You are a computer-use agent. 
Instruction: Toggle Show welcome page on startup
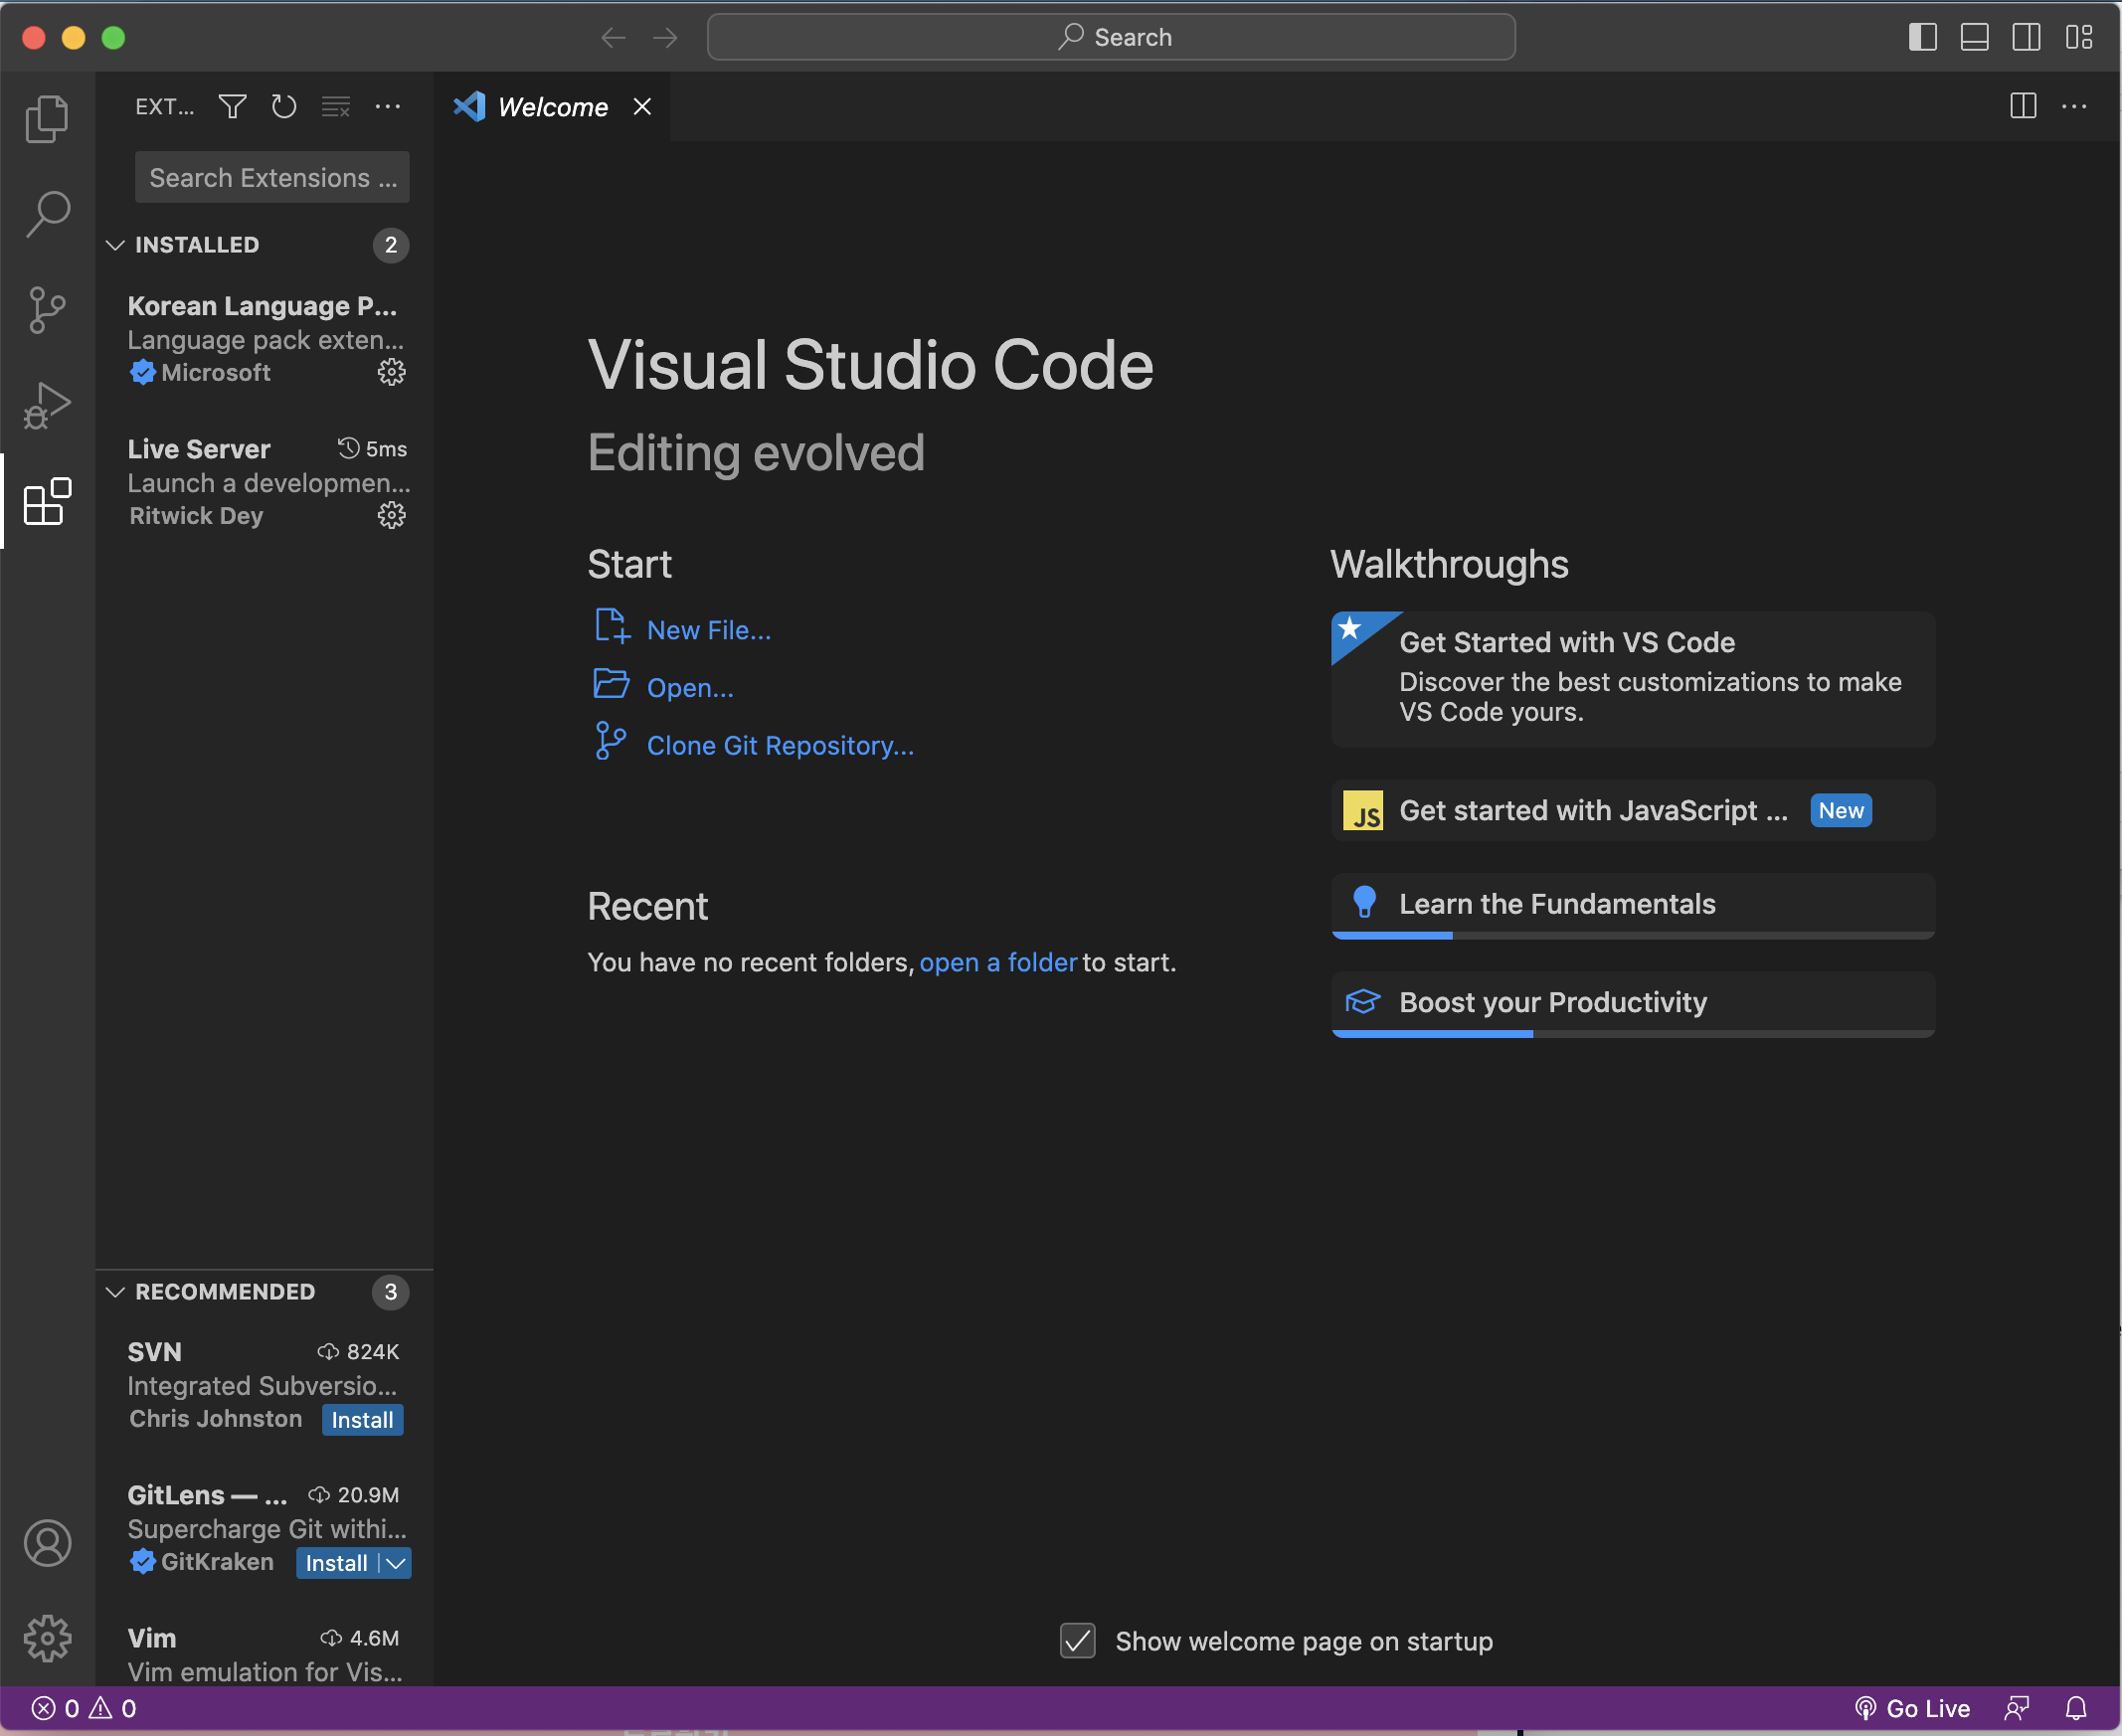point(1077,1641)
